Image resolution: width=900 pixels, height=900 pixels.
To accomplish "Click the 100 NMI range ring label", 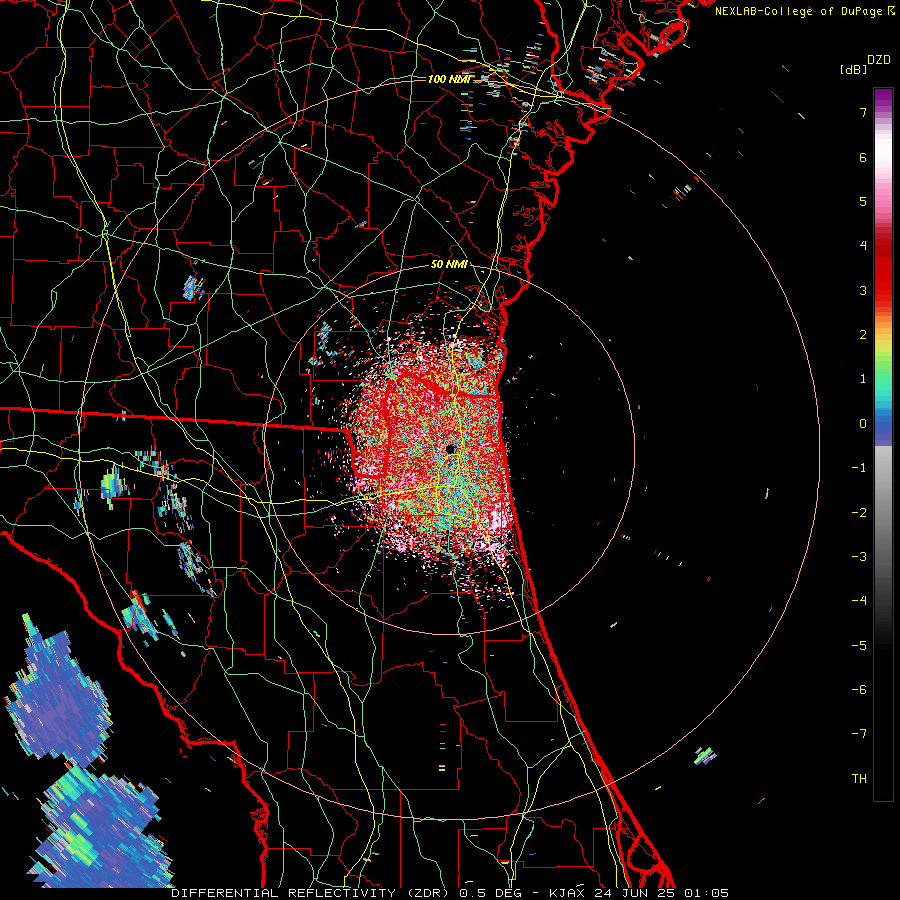I will (x=449, y=79).
